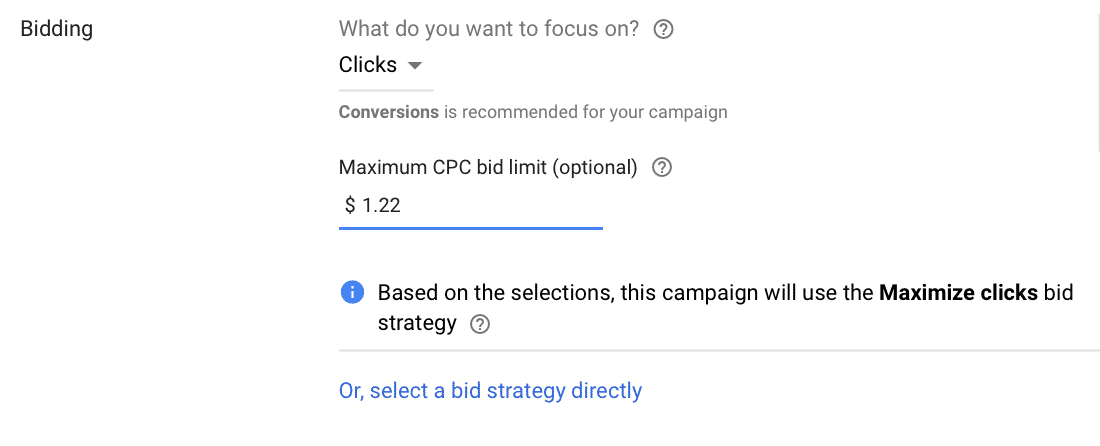This screenshot has width=1100, height=446.
Task: Click 'Or, select a bid strategy directly'
Action: tap(490, 390)
